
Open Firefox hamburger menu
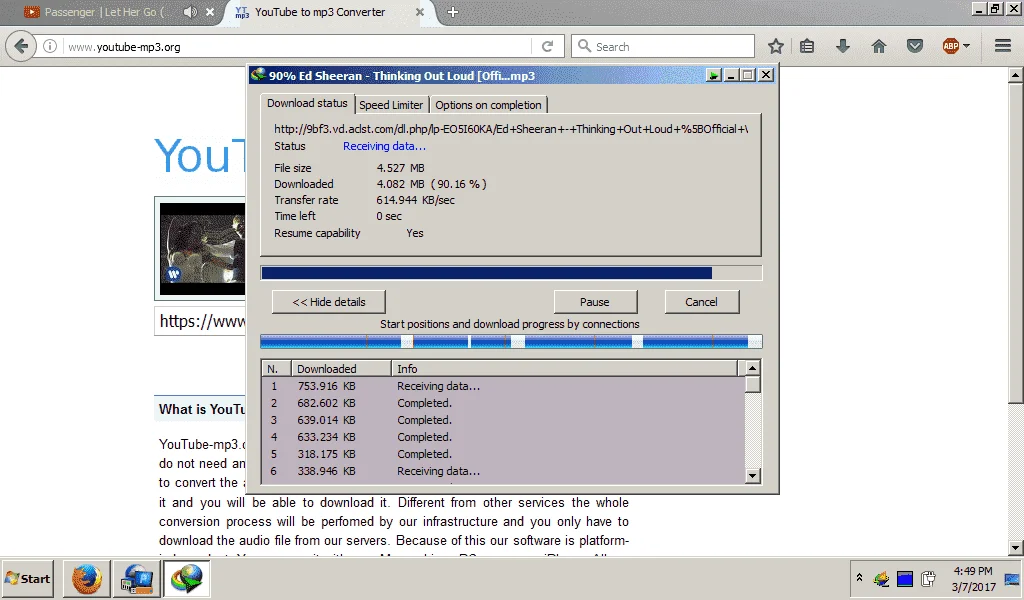point(1003,46)
